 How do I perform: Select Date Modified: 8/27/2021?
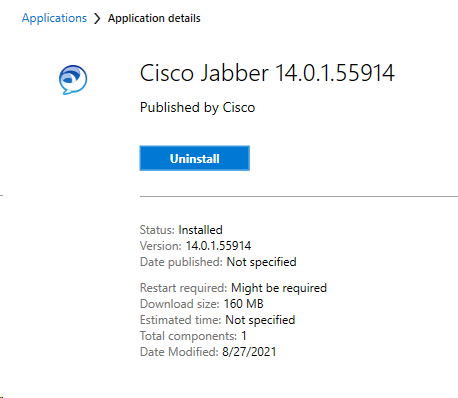click(x=208, y=352)
